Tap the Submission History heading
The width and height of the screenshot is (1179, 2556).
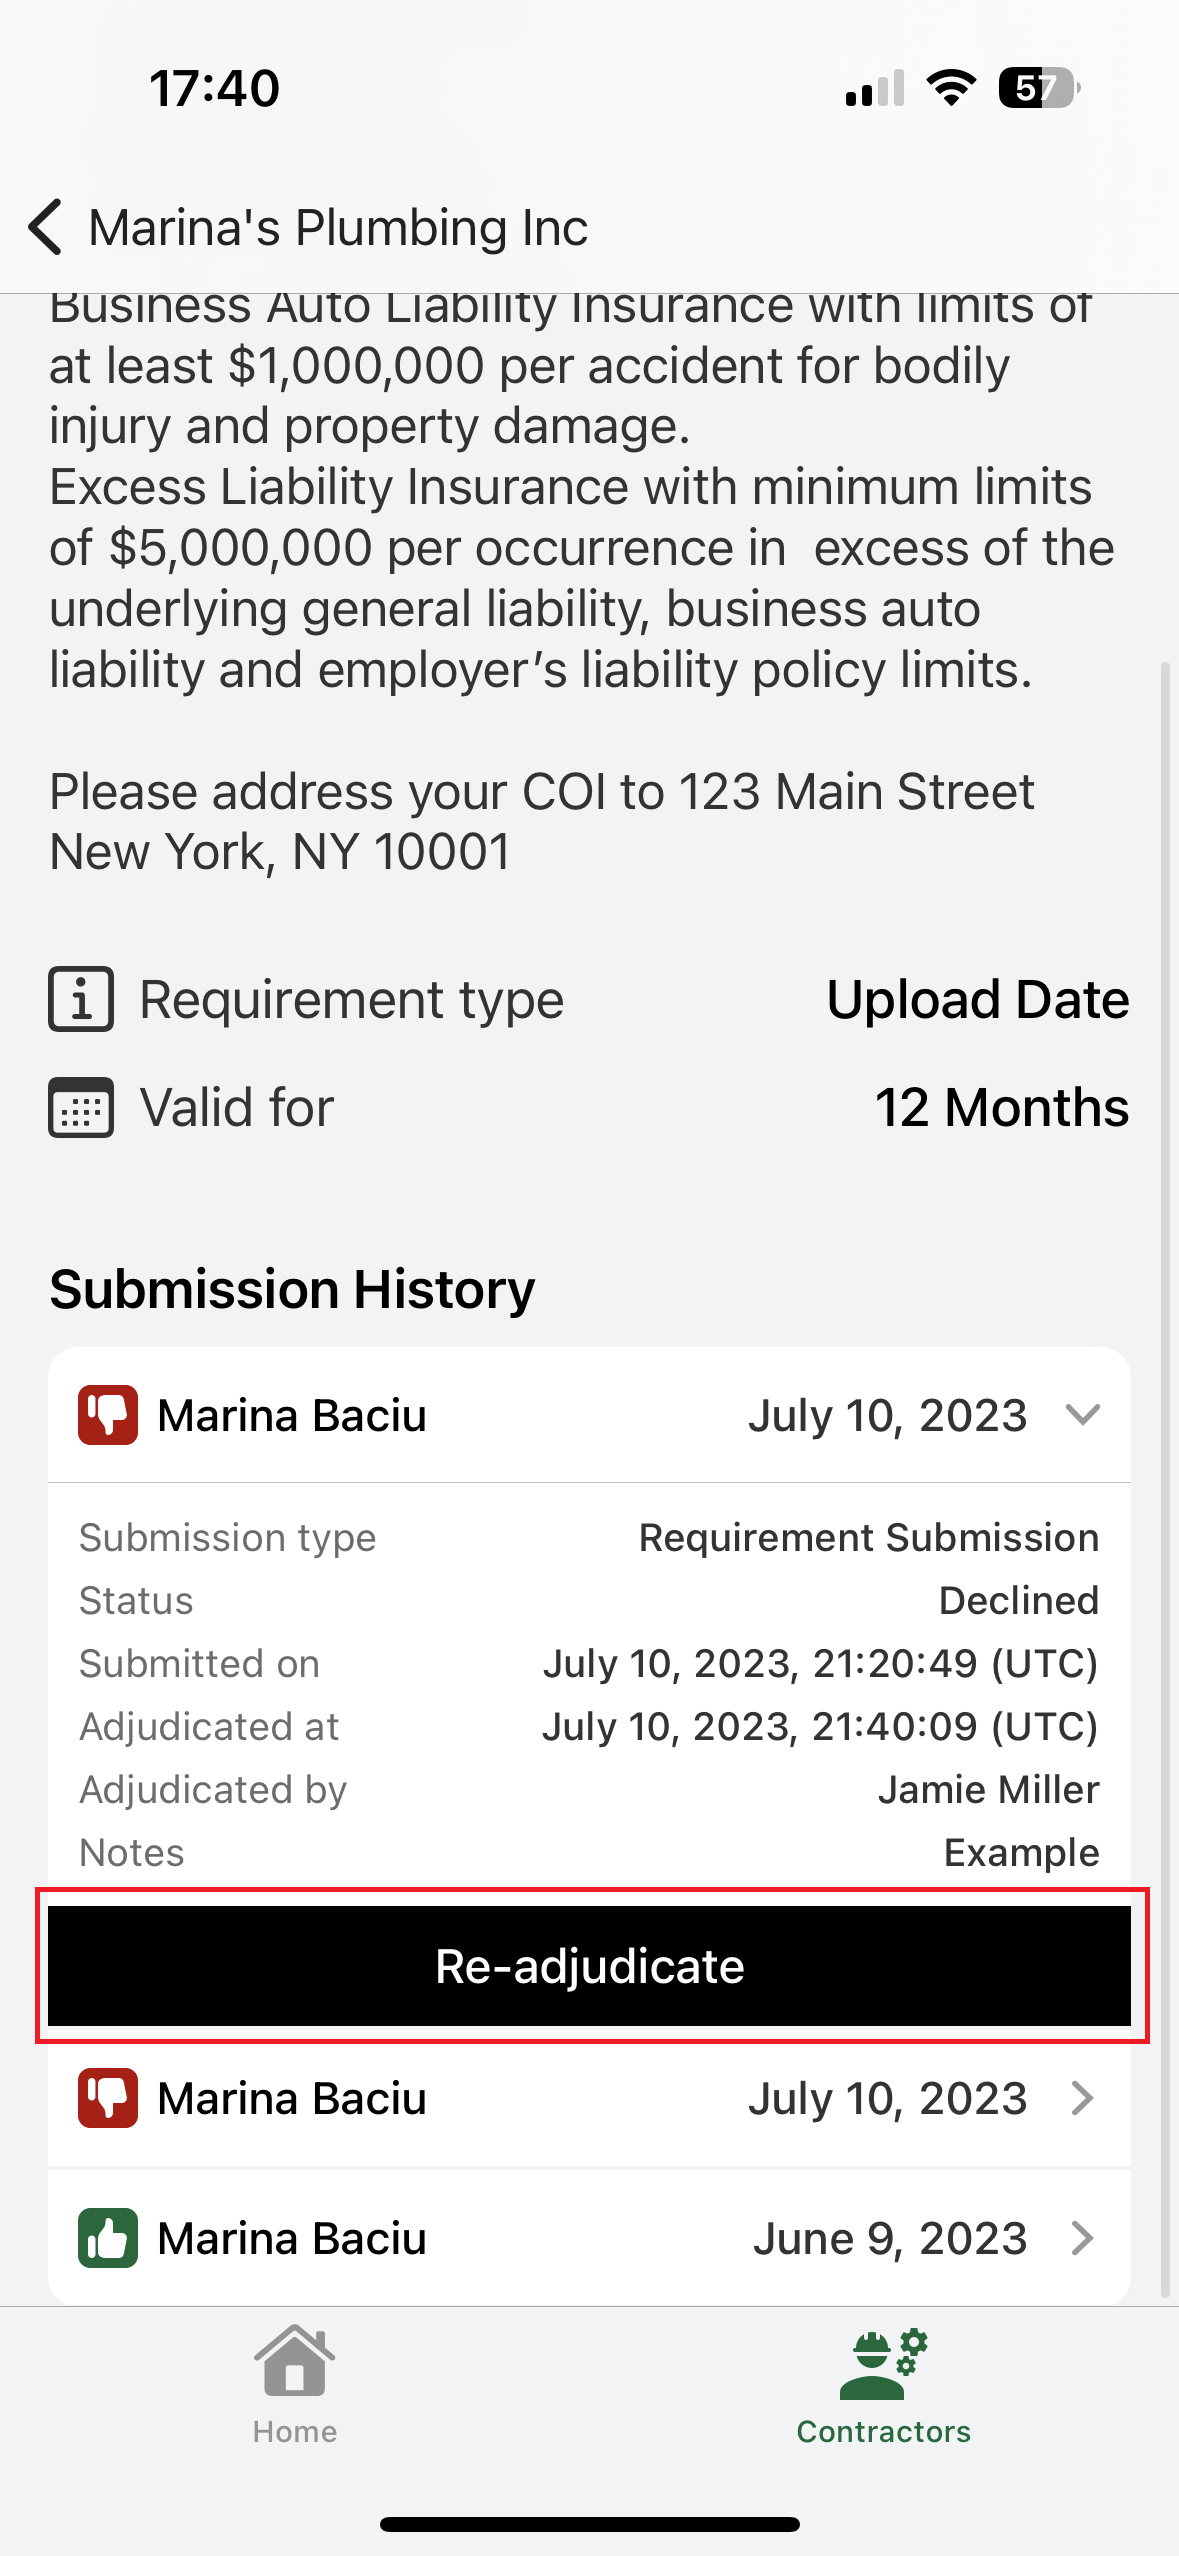click(292, 1289)
